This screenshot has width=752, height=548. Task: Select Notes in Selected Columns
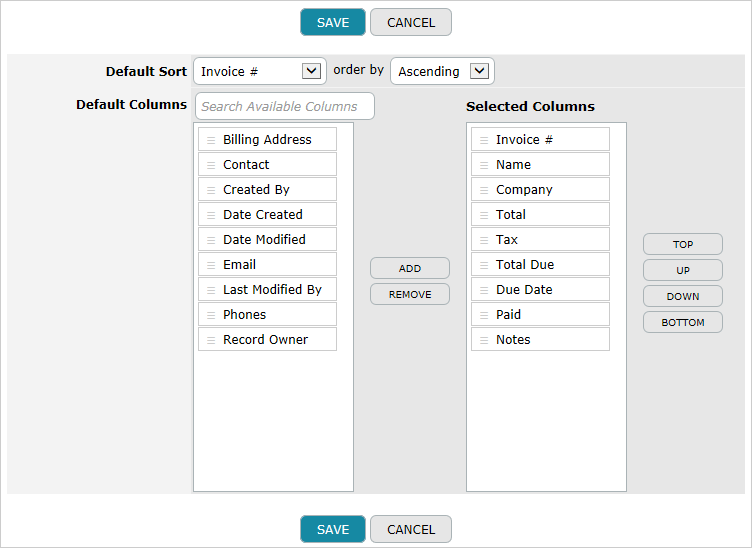coord(540,339)
